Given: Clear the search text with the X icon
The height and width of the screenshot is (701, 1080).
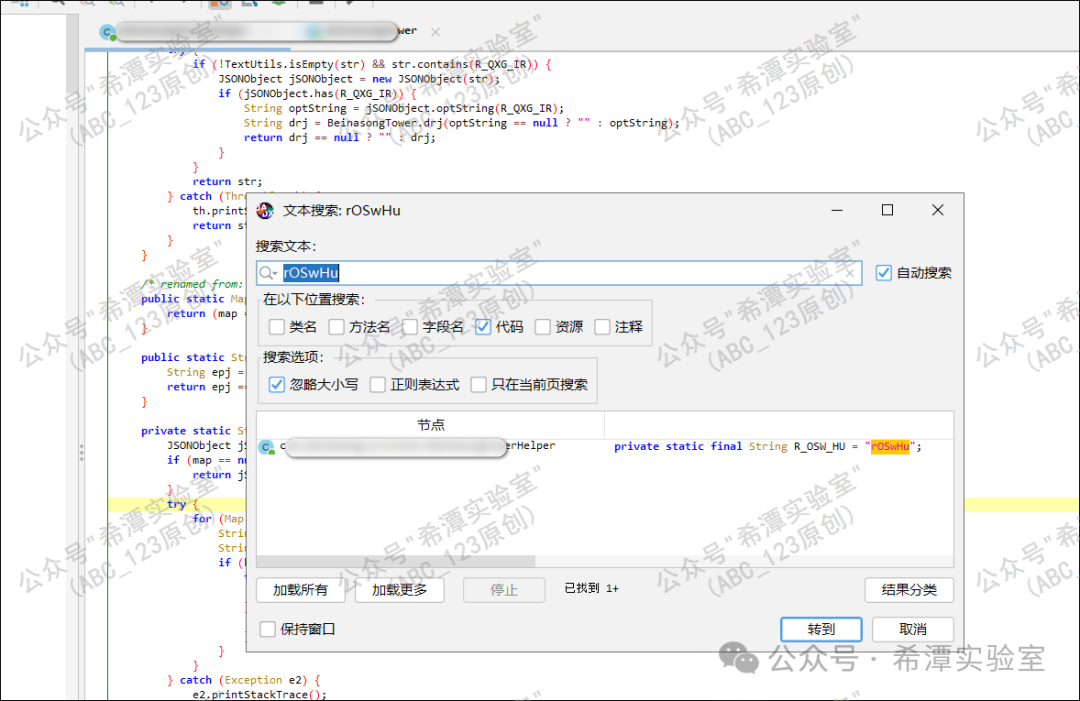Looking at the screenshot, I should pos(850,273).
